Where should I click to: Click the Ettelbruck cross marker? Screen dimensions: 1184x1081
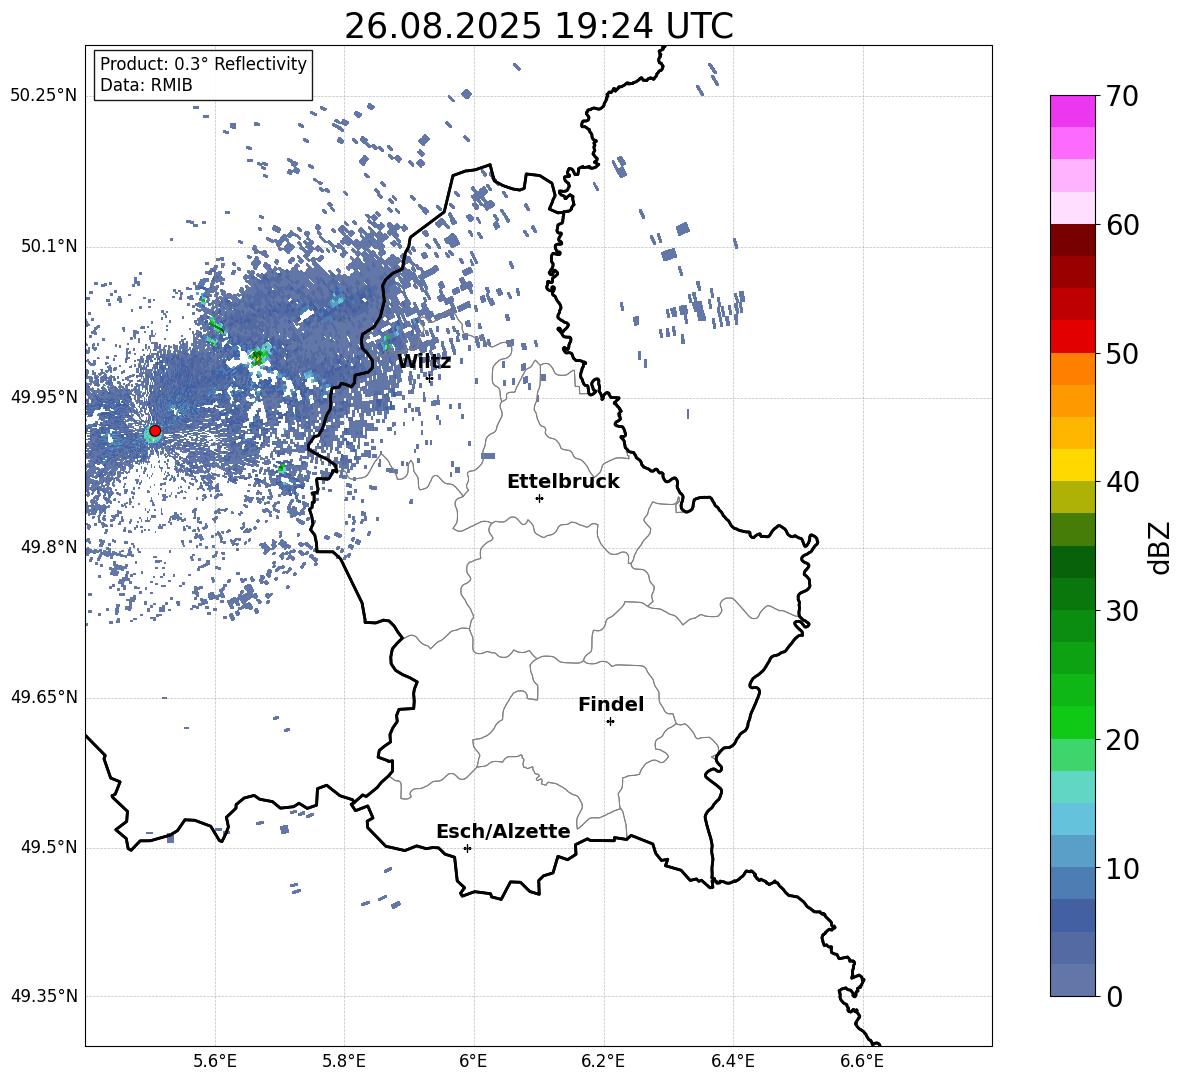(539, 498)
